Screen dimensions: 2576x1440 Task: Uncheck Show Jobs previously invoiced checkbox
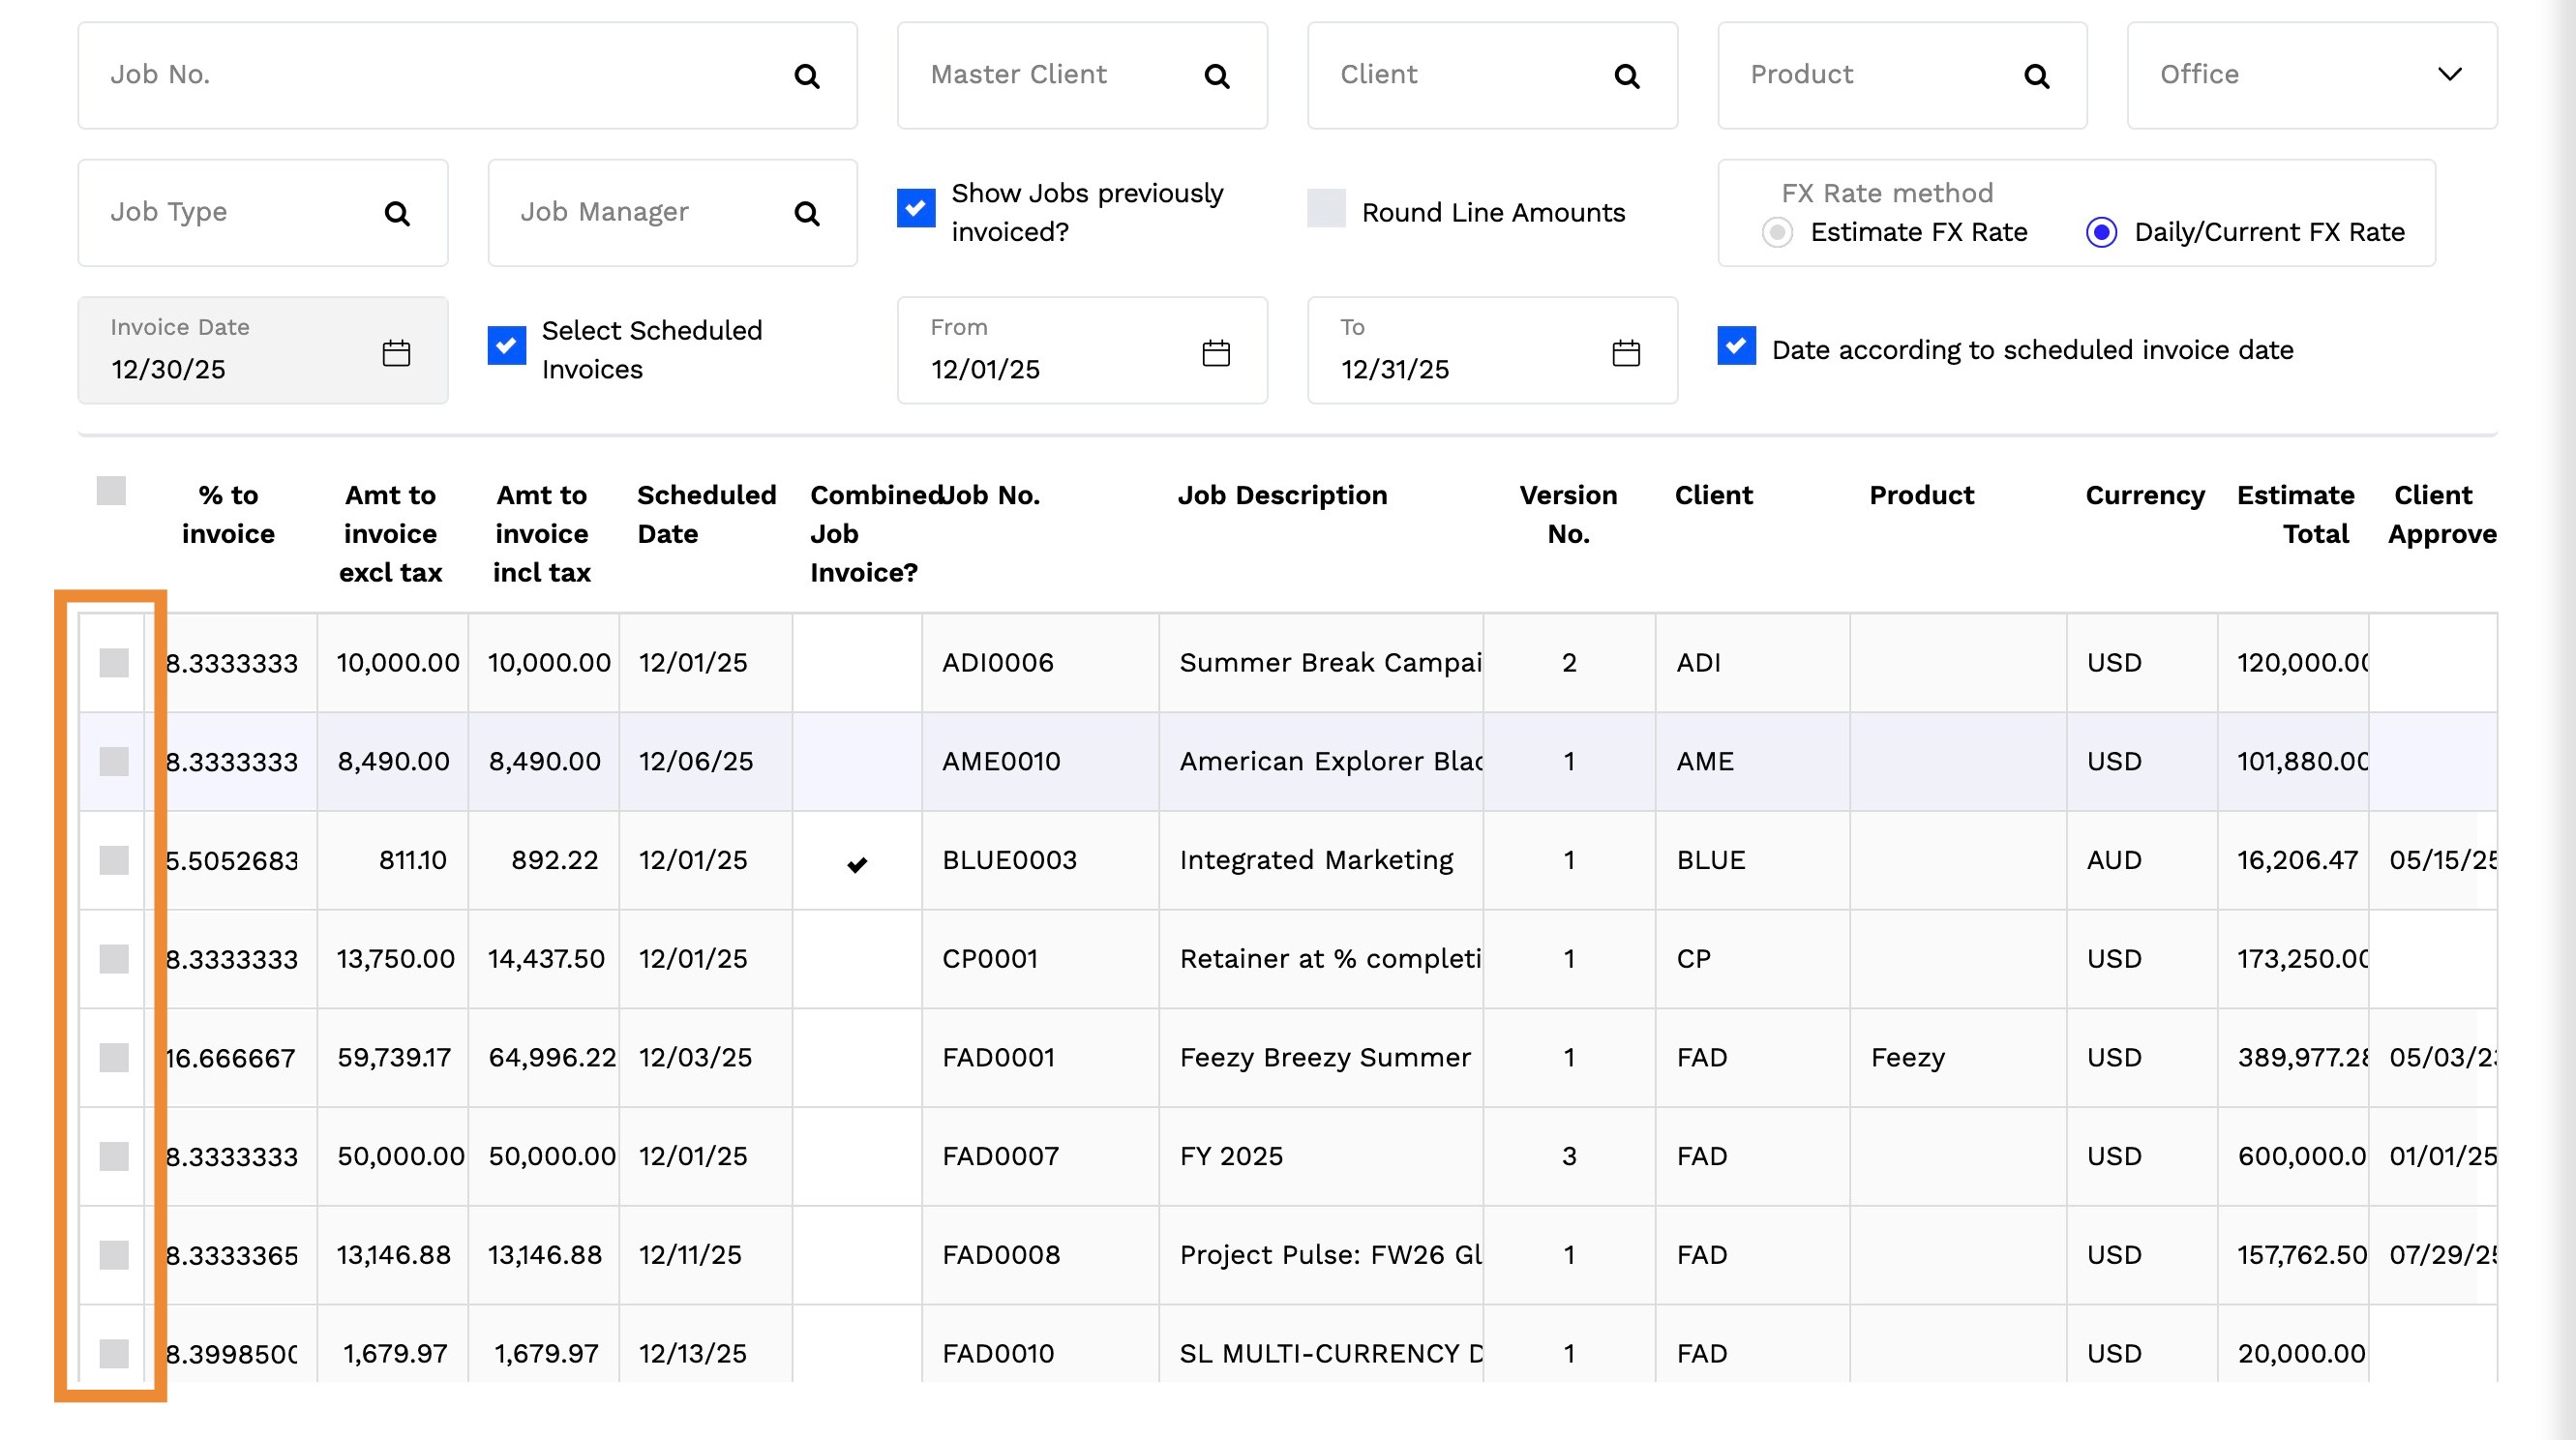pos(915,208)
